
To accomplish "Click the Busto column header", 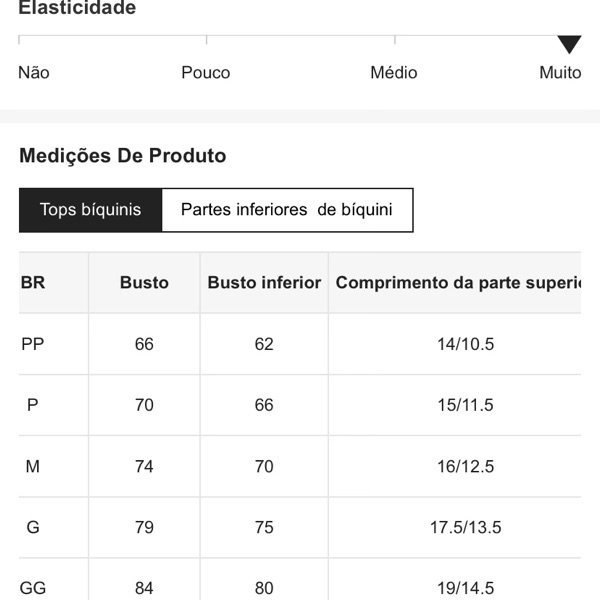I will pyautogui.click(x=144, y=283).
